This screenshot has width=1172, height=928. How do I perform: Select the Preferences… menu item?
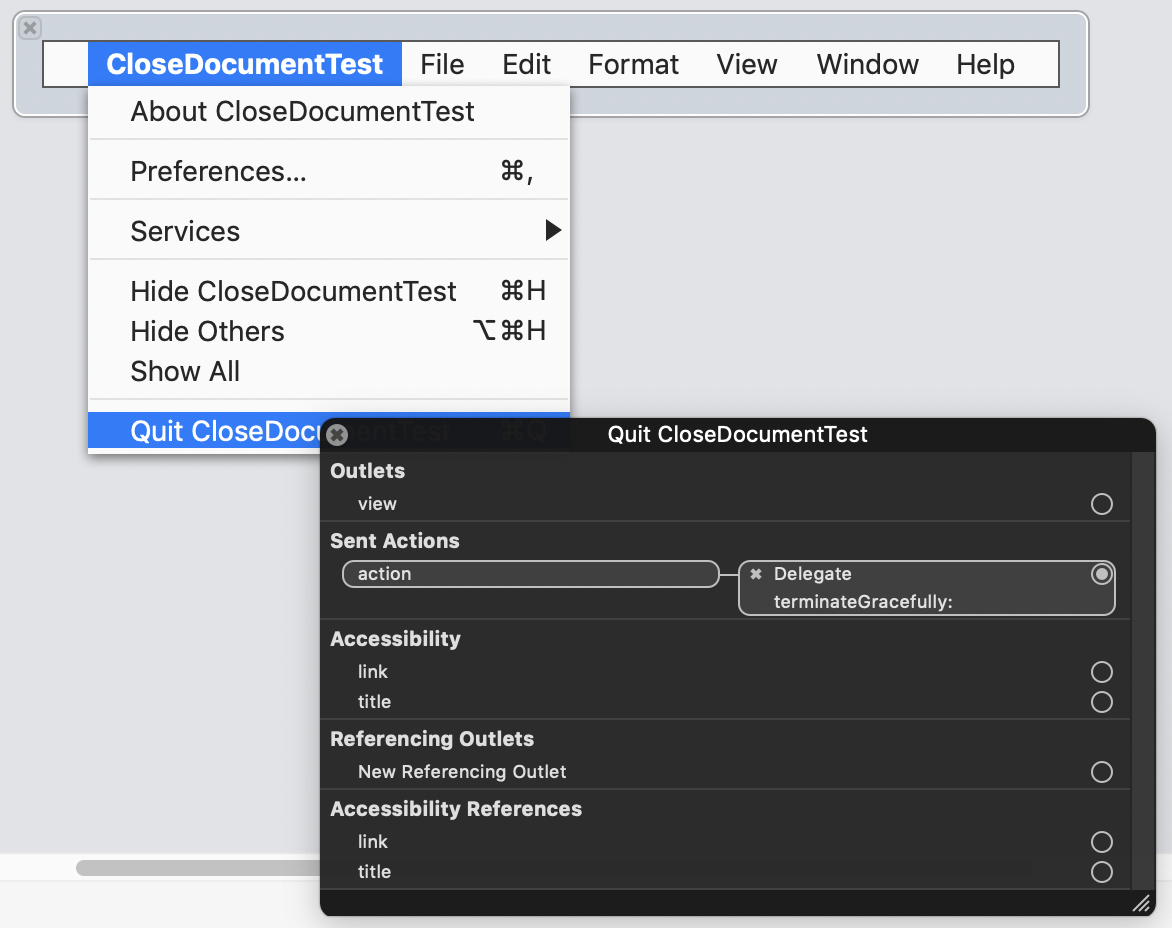[218, 171]
